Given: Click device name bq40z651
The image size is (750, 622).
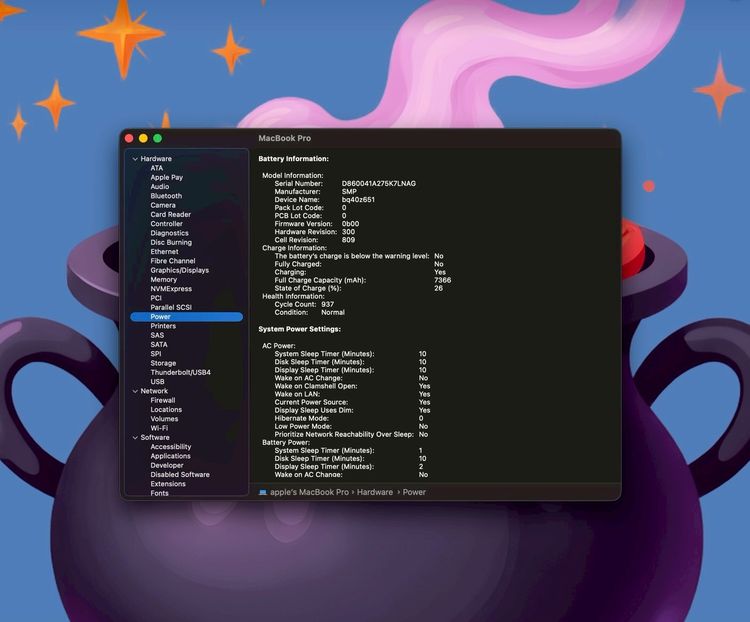Looking at the screenshot, I should [358, 200].
